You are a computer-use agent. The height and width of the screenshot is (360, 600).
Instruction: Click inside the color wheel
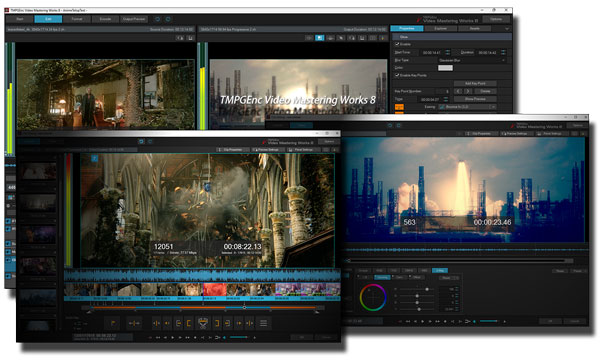tap(373, 297)
